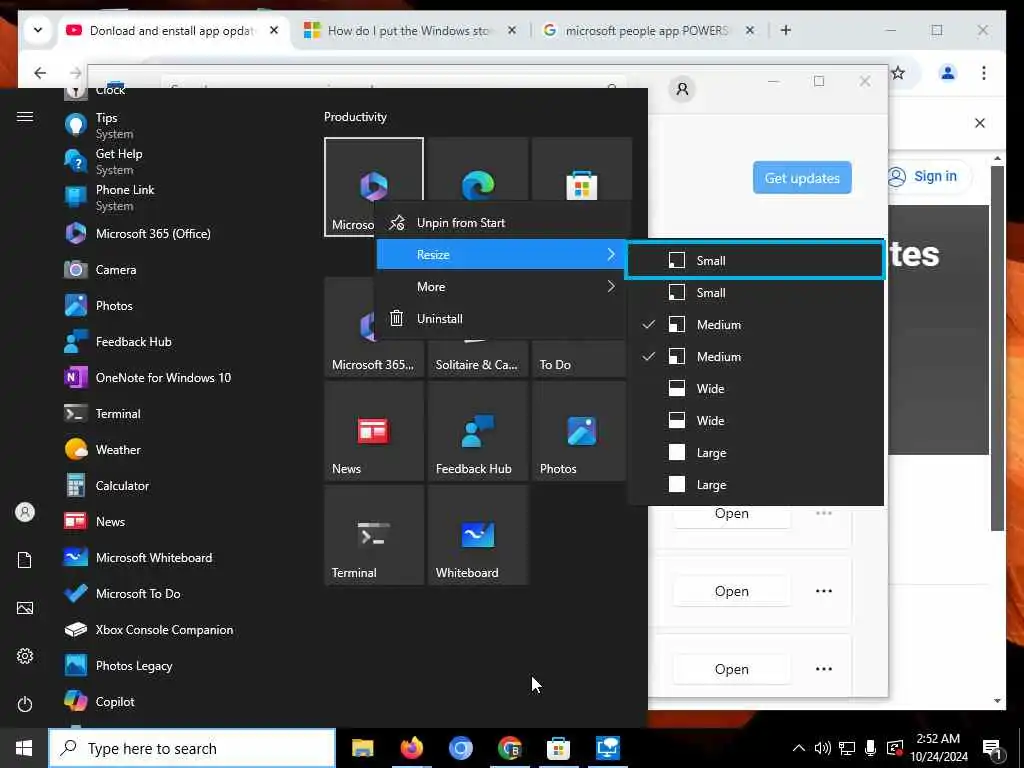Open Chrome three-dot menu
Viewport: 1024px width, 768px height.
pyautogui.click(x=984, y=73)
